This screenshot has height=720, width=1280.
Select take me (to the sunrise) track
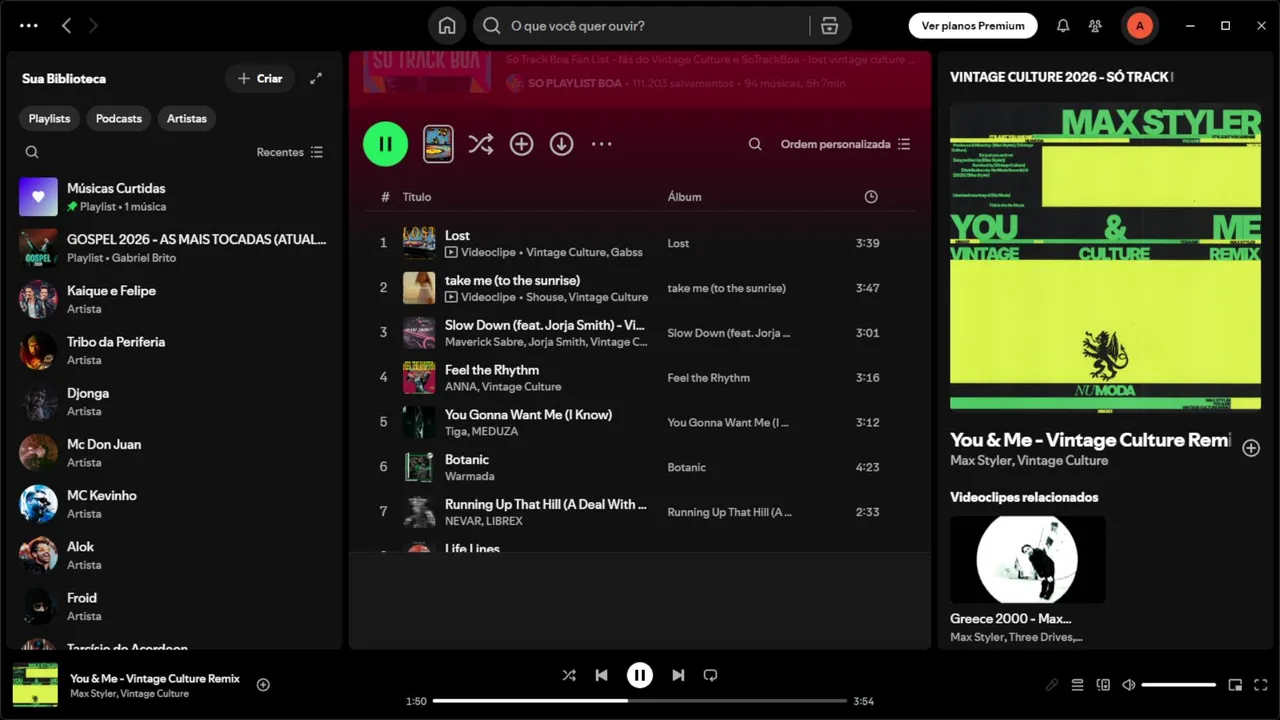512,281
